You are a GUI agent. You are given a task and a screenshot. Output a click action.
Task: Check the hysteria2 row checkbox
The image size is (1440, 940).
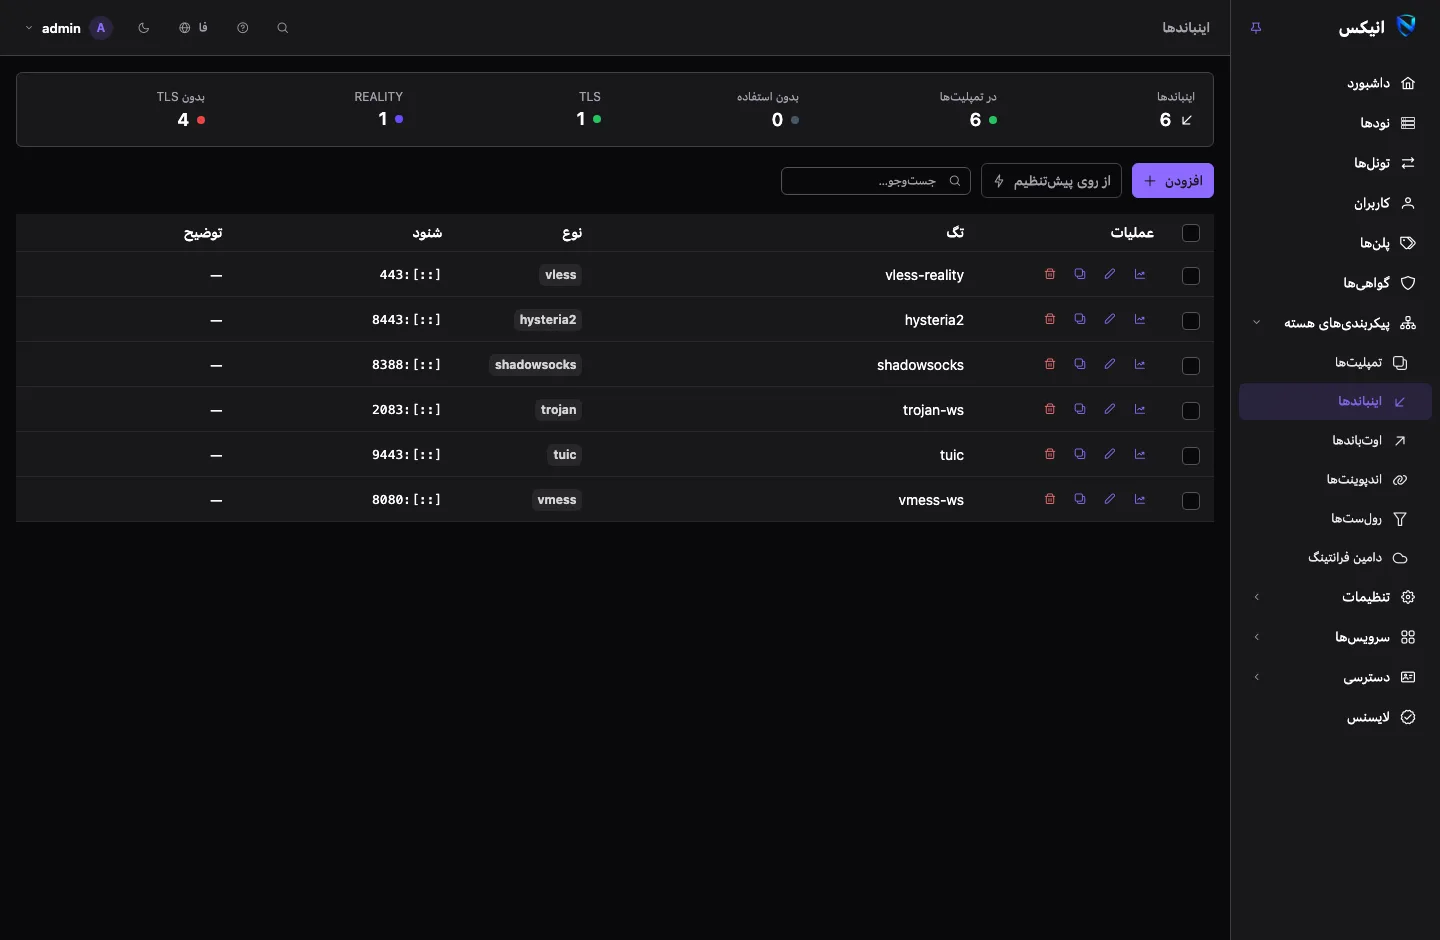1191,321
